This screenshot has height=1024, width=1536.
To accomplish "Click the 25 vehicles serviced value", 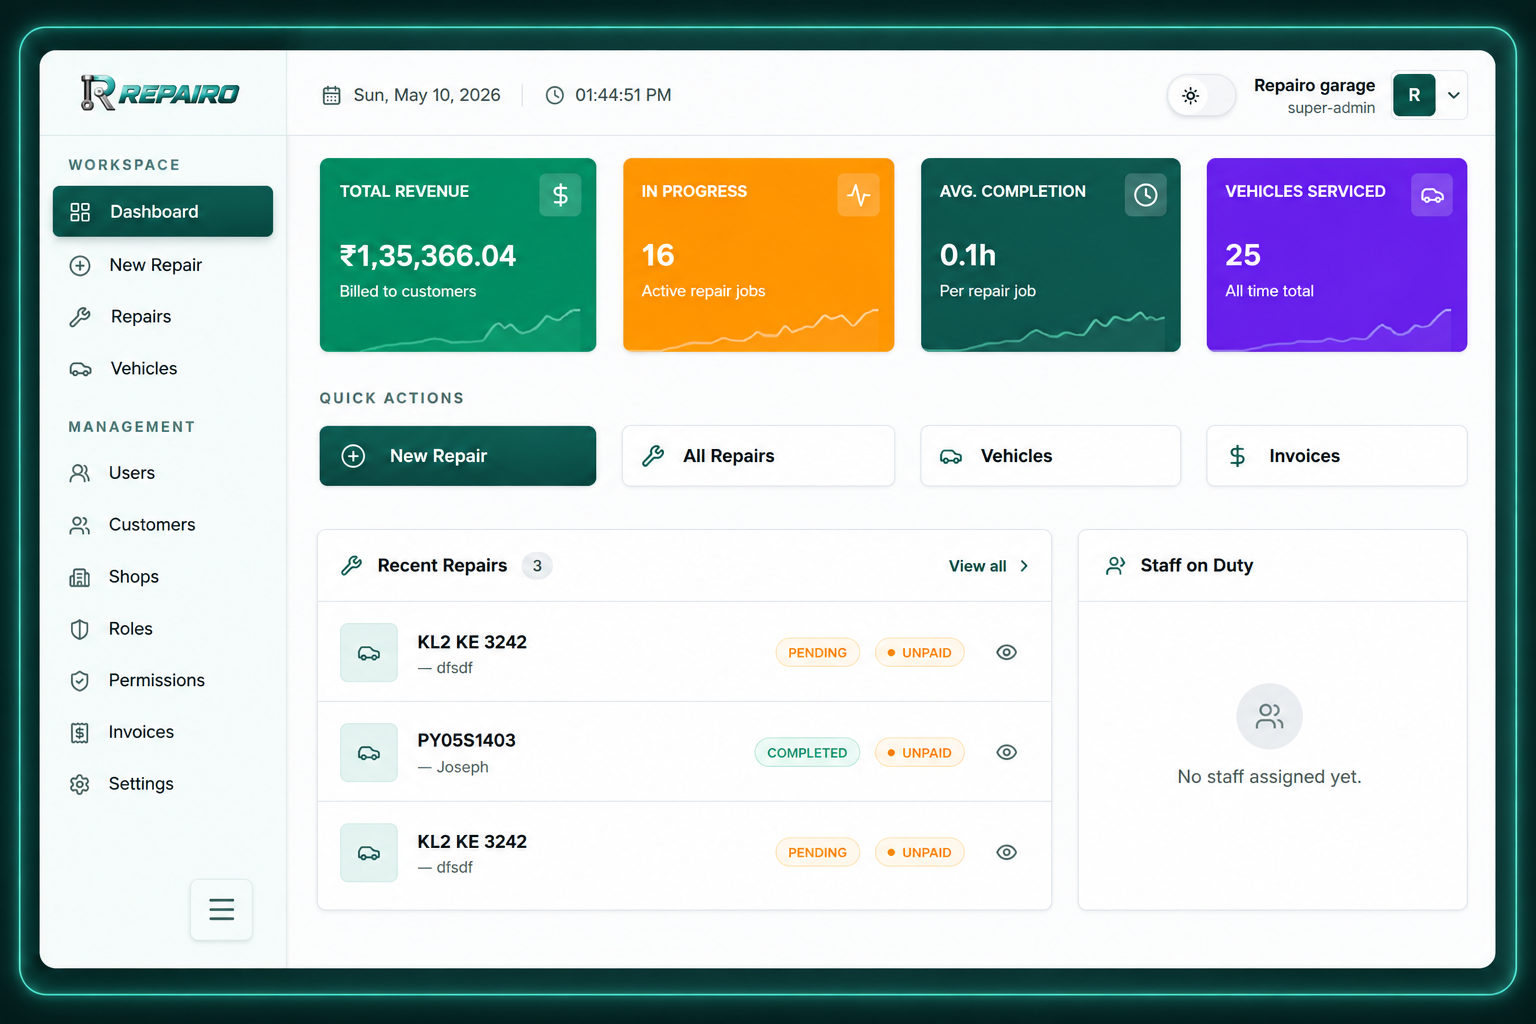I will [x=1243, y=255].
